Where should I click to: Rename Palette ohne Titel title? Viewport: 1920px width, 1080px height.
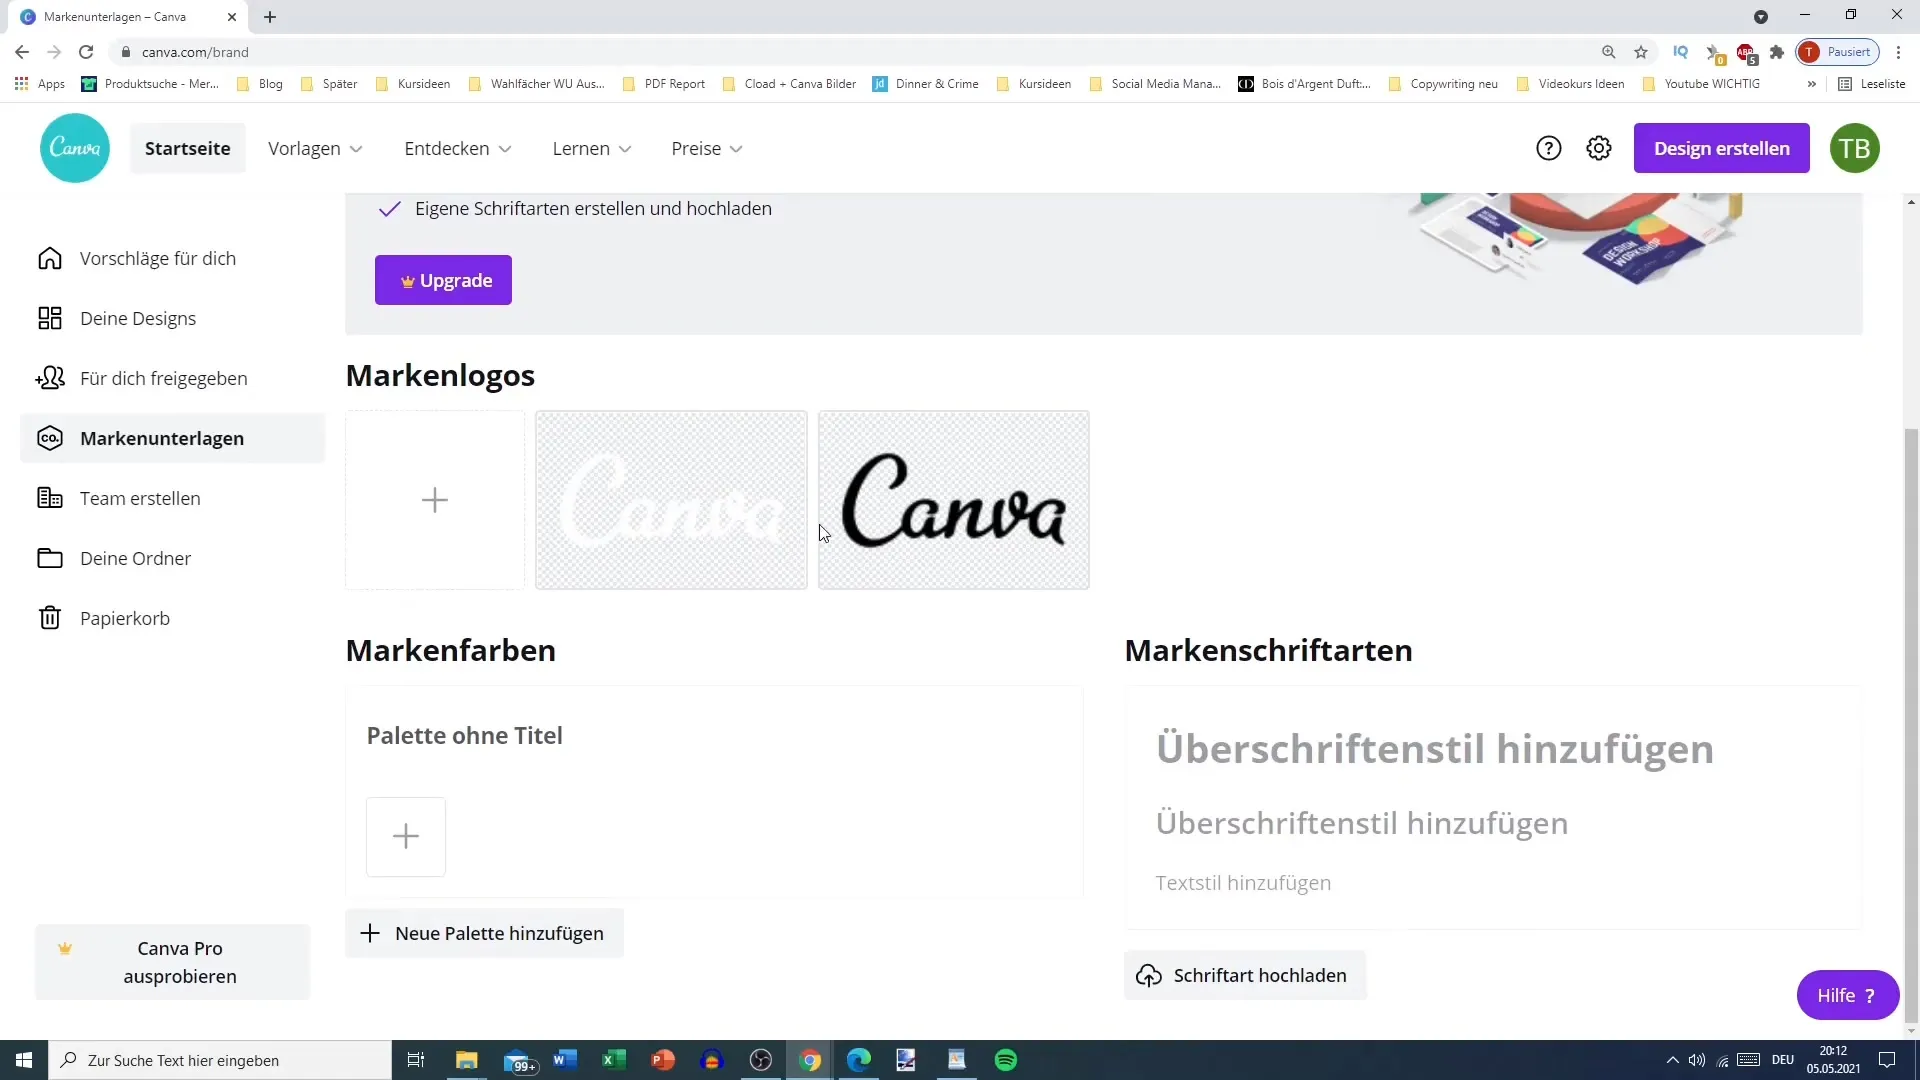click(x=464, y=735)
